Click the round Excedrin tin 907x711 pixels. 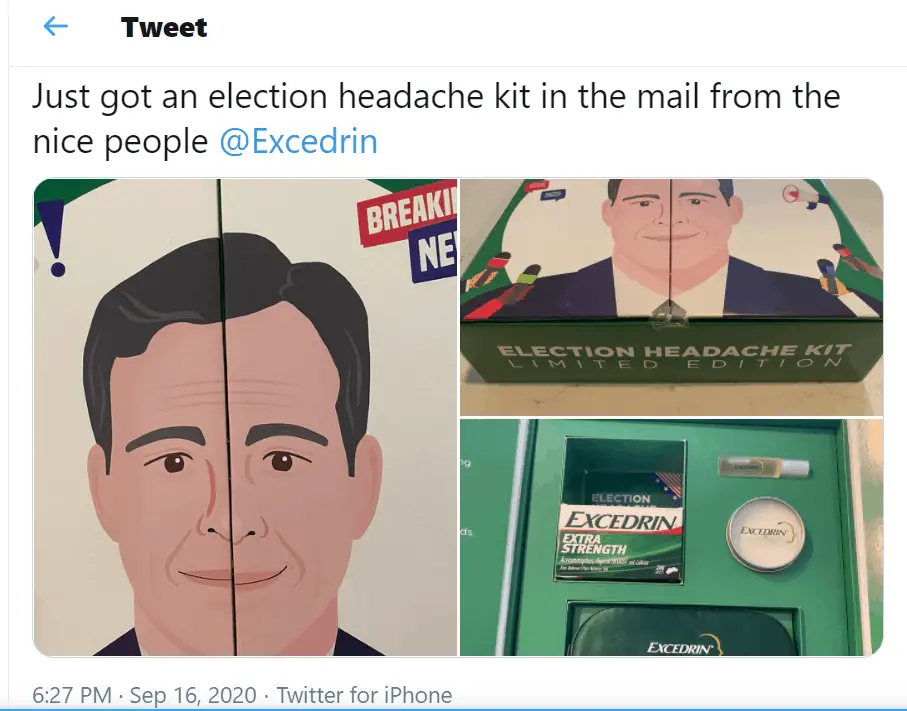point(765,534)
